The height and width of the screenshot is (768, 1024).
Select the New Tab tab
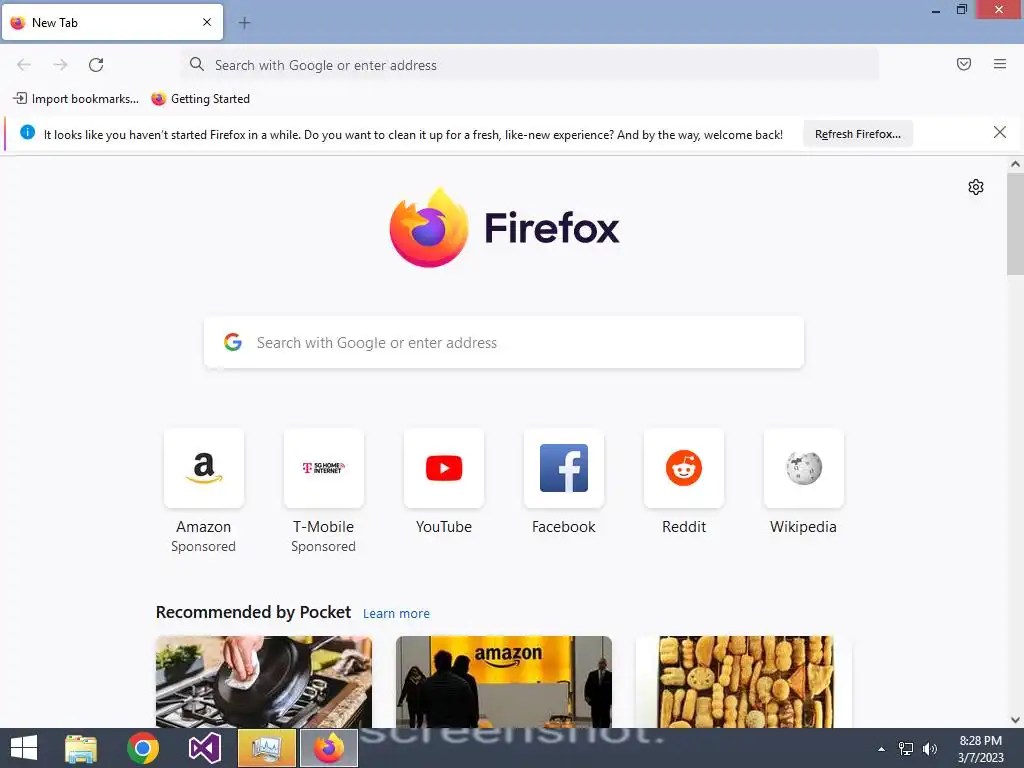point(112,22)
